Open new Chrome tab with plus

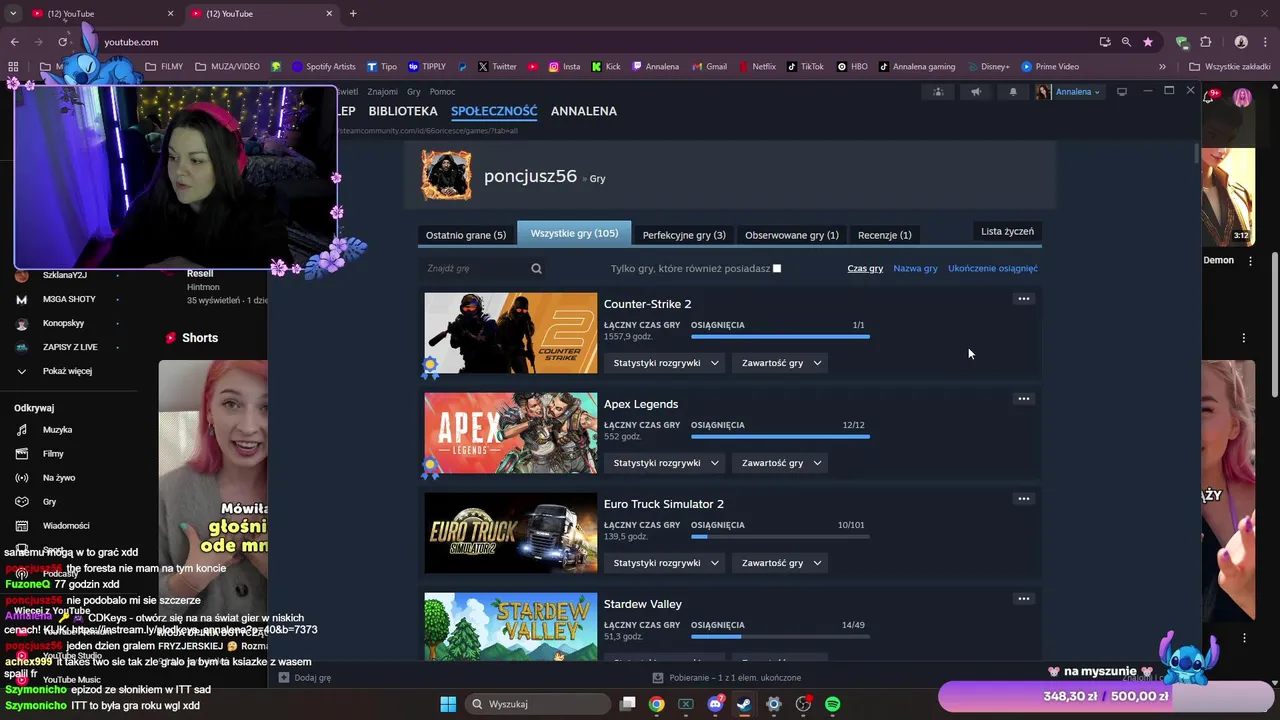[353, 13]
